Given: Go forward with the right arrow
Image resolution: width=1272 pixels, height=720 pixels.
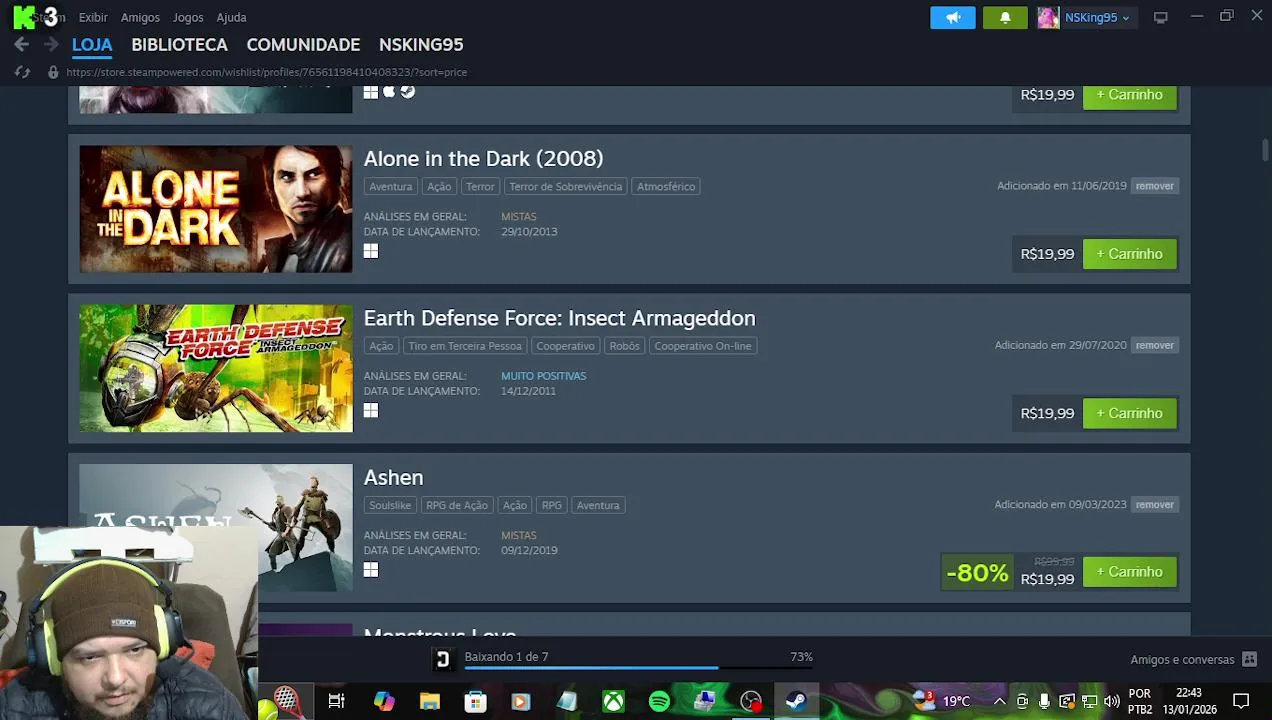Looking at the screenshot, I should [51, 45].
